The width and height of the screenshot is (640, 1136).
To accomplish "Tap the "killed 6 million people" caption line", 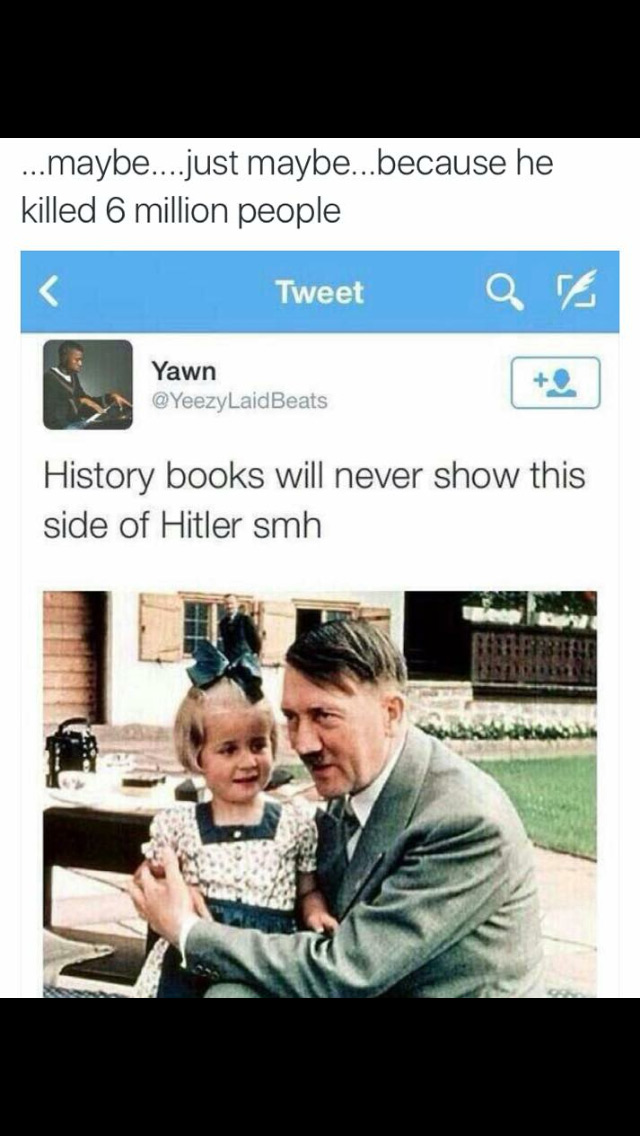I will click(181, 211).
